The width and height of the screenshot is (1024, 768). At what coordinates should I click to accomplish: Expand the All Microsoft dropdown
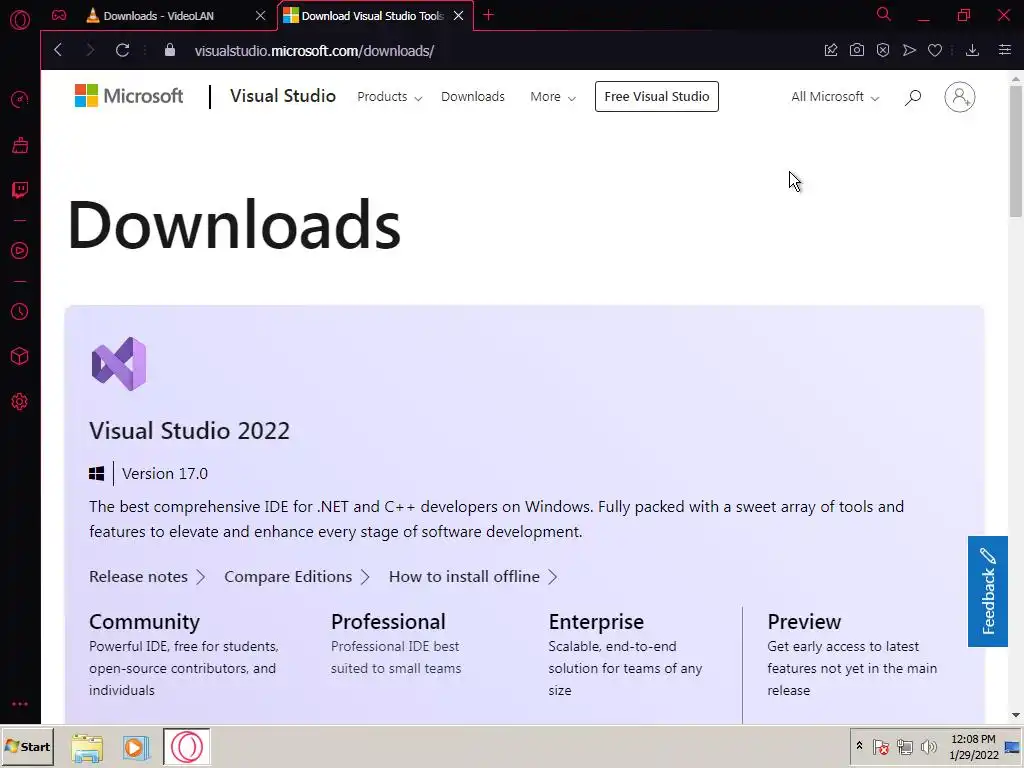(x=835, y=97)
